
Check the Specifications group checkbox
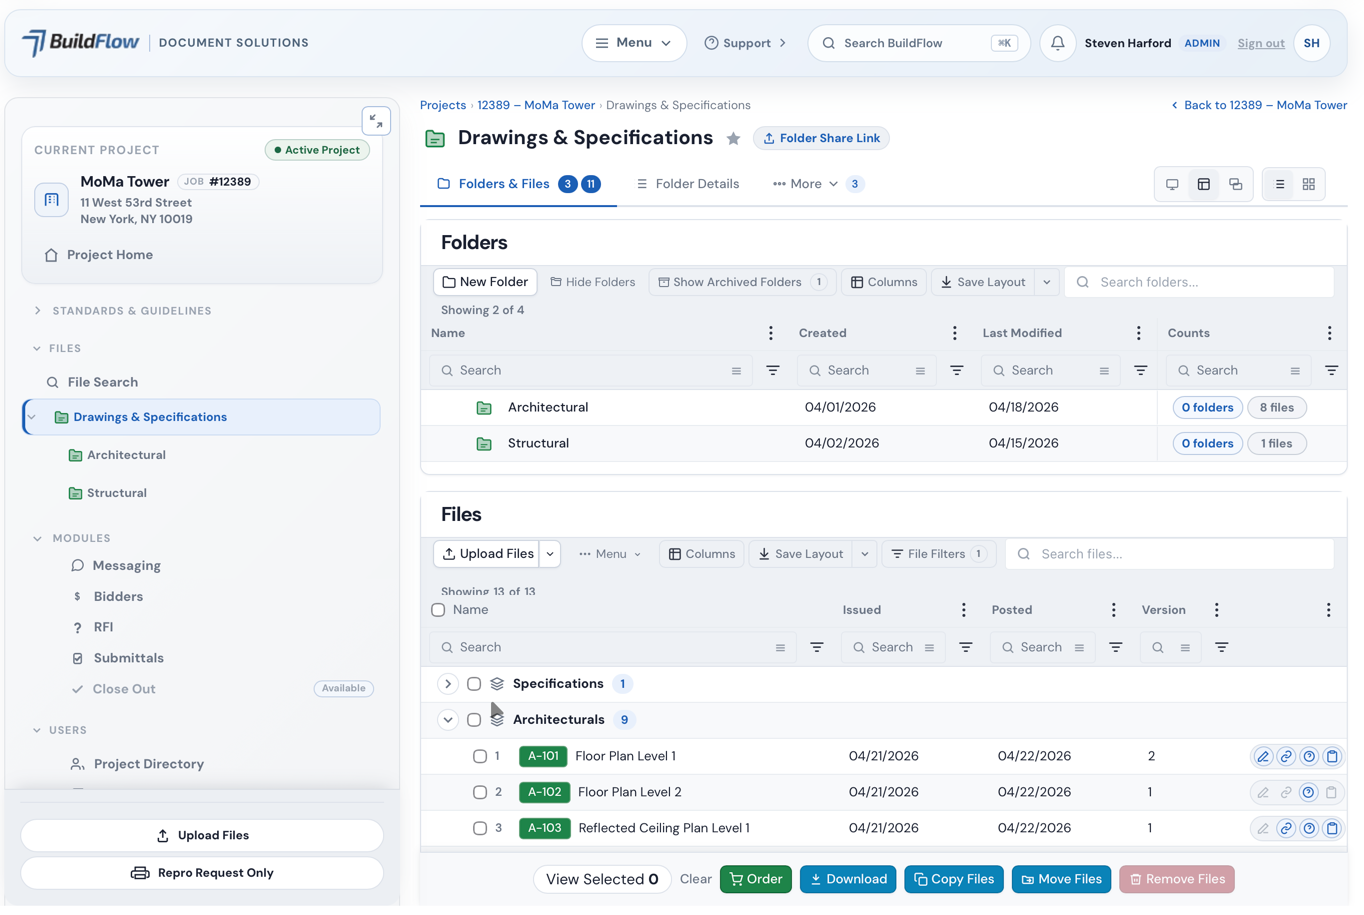474,684
